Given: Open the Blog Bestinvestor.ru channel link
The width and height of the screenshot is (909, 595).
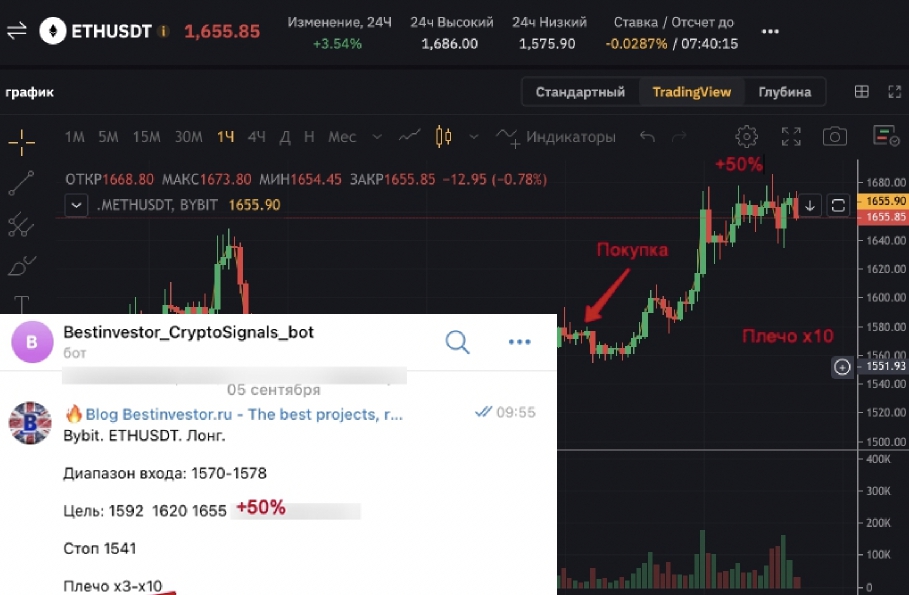Looking at the screenshot, I should 243,414.
